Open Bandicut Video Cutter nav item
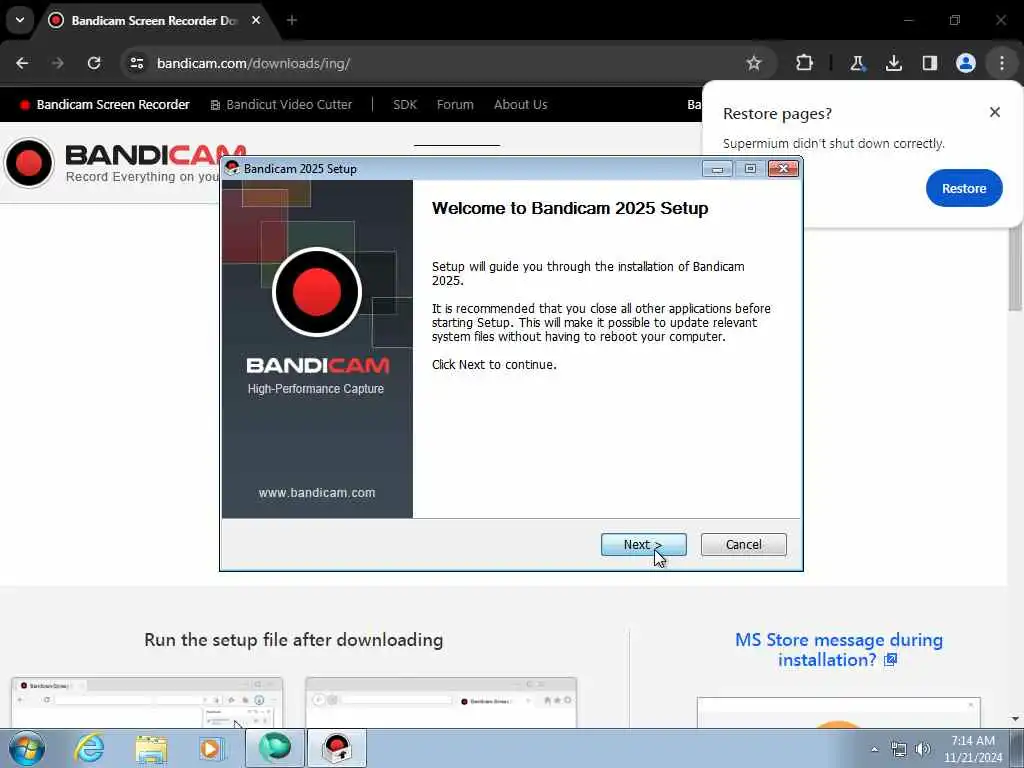 281,104
